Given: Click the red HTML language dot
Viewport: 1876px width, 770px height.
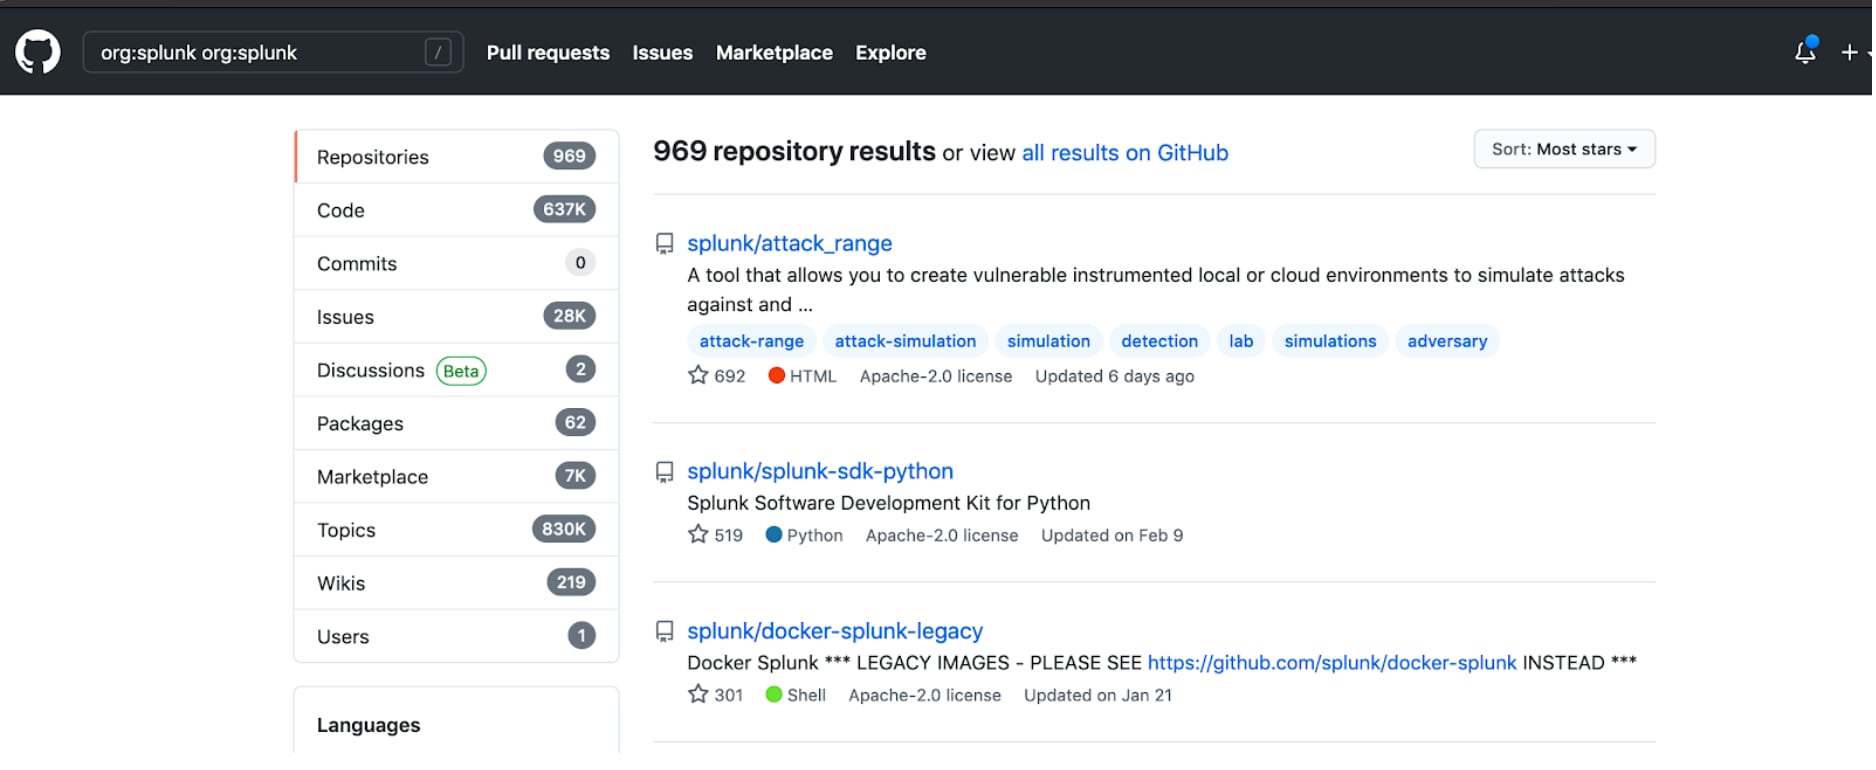Looking at the screenshot, I should pyautogui.click(x=776, y=376).
